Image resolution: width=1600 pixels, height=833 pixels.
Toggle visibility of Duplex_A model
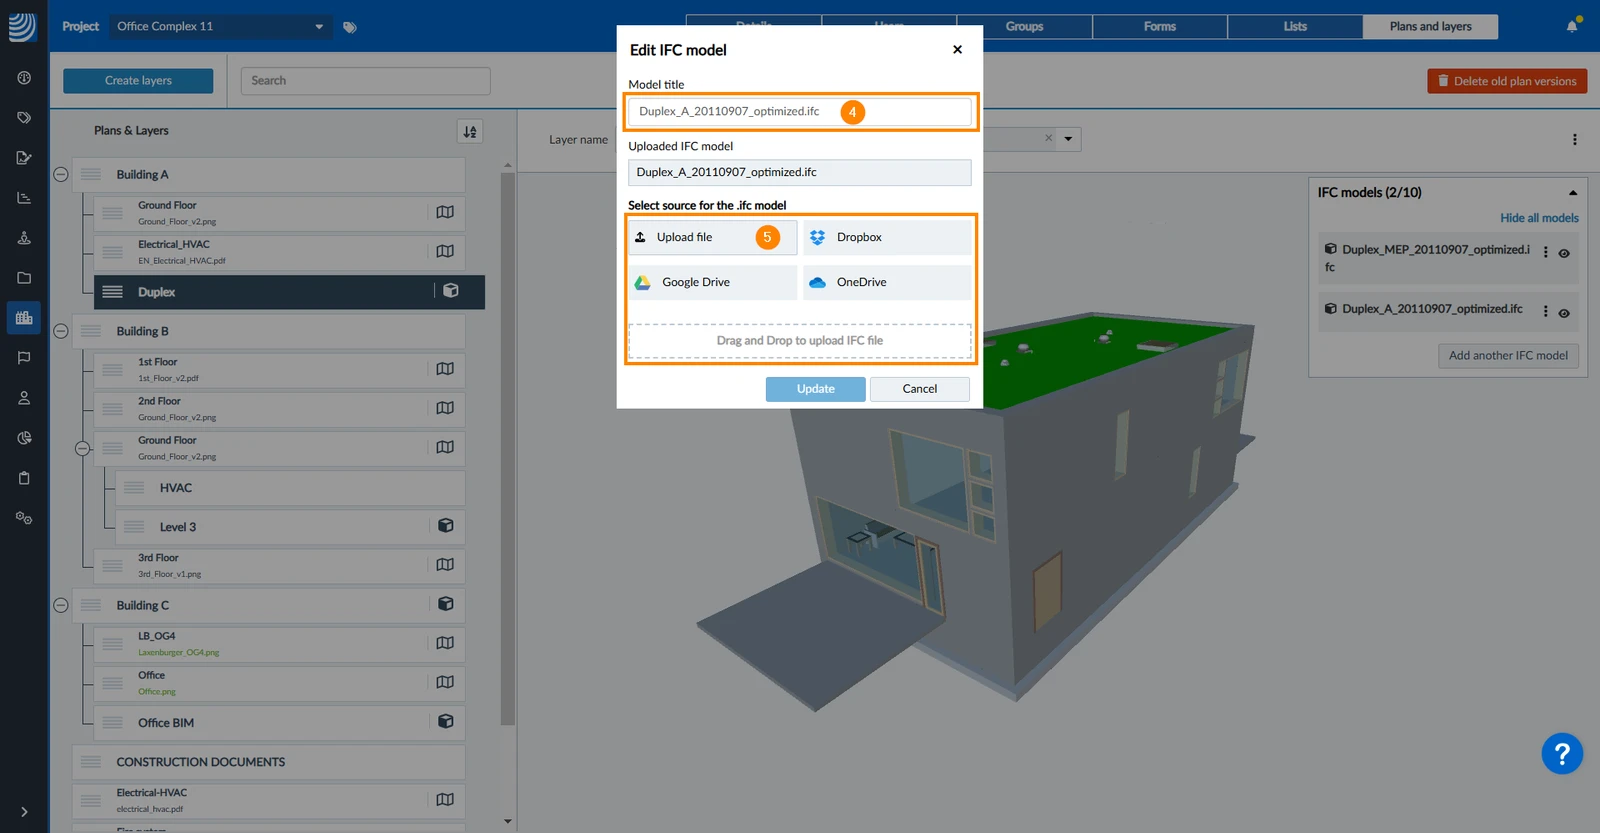click(x=1564, y=313)
